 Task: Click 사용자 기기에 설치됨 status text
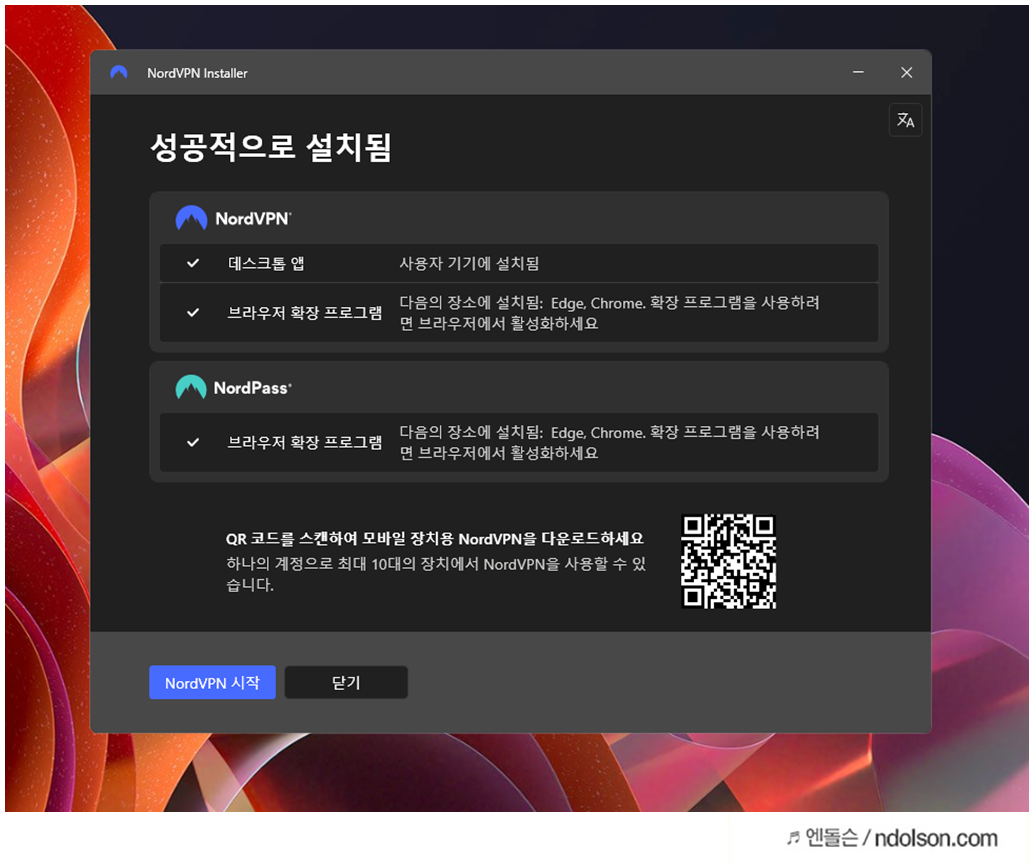469,263
